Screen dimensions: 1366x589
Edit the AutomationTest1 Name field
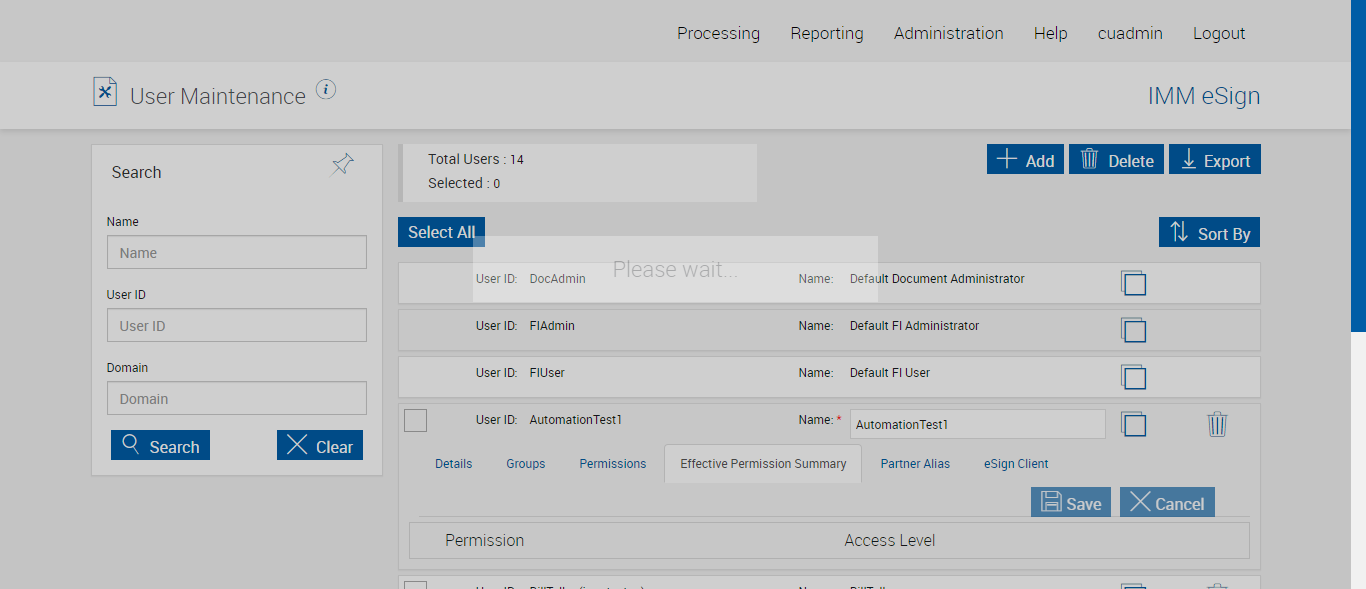coord(978,424)
